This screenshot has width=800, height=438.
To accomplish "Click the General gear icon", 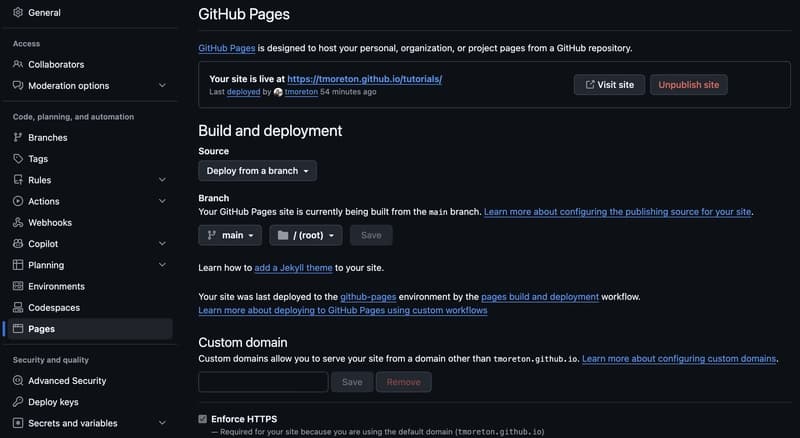I will coord(18,12).
